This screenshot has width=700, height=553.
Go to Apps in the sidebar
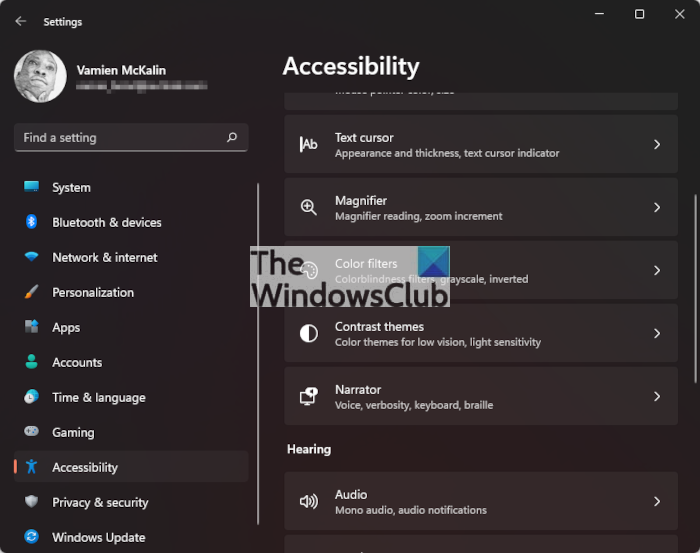point(66,327)
